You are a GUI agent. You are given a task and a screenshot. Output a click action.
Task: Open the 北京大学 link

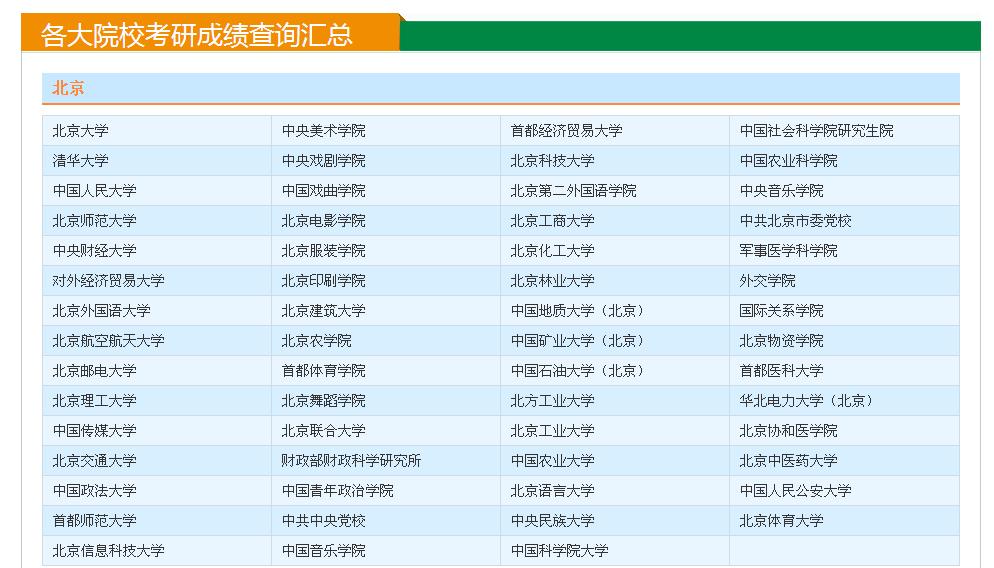tap(81, 131)
